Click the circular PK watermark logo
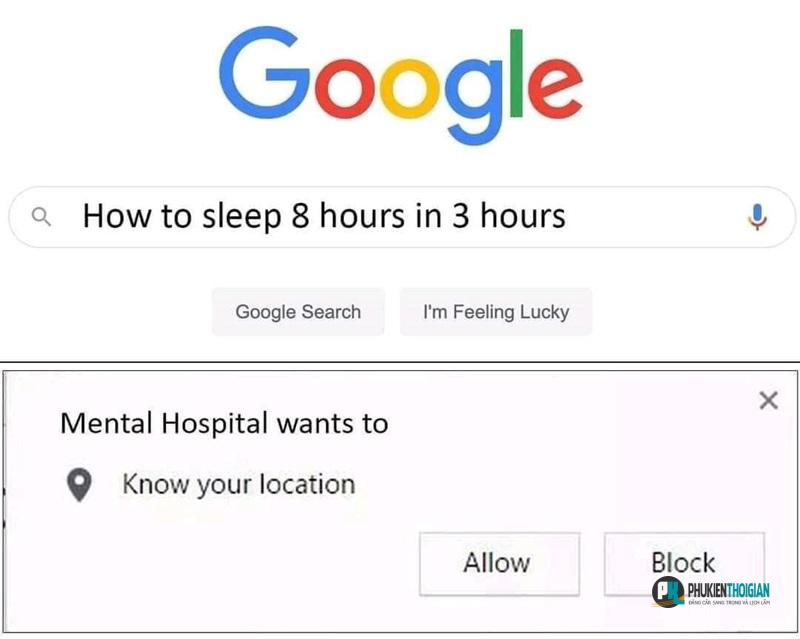Image resolution: width=800 pixels, height=639 pixels. click(668, 592)
